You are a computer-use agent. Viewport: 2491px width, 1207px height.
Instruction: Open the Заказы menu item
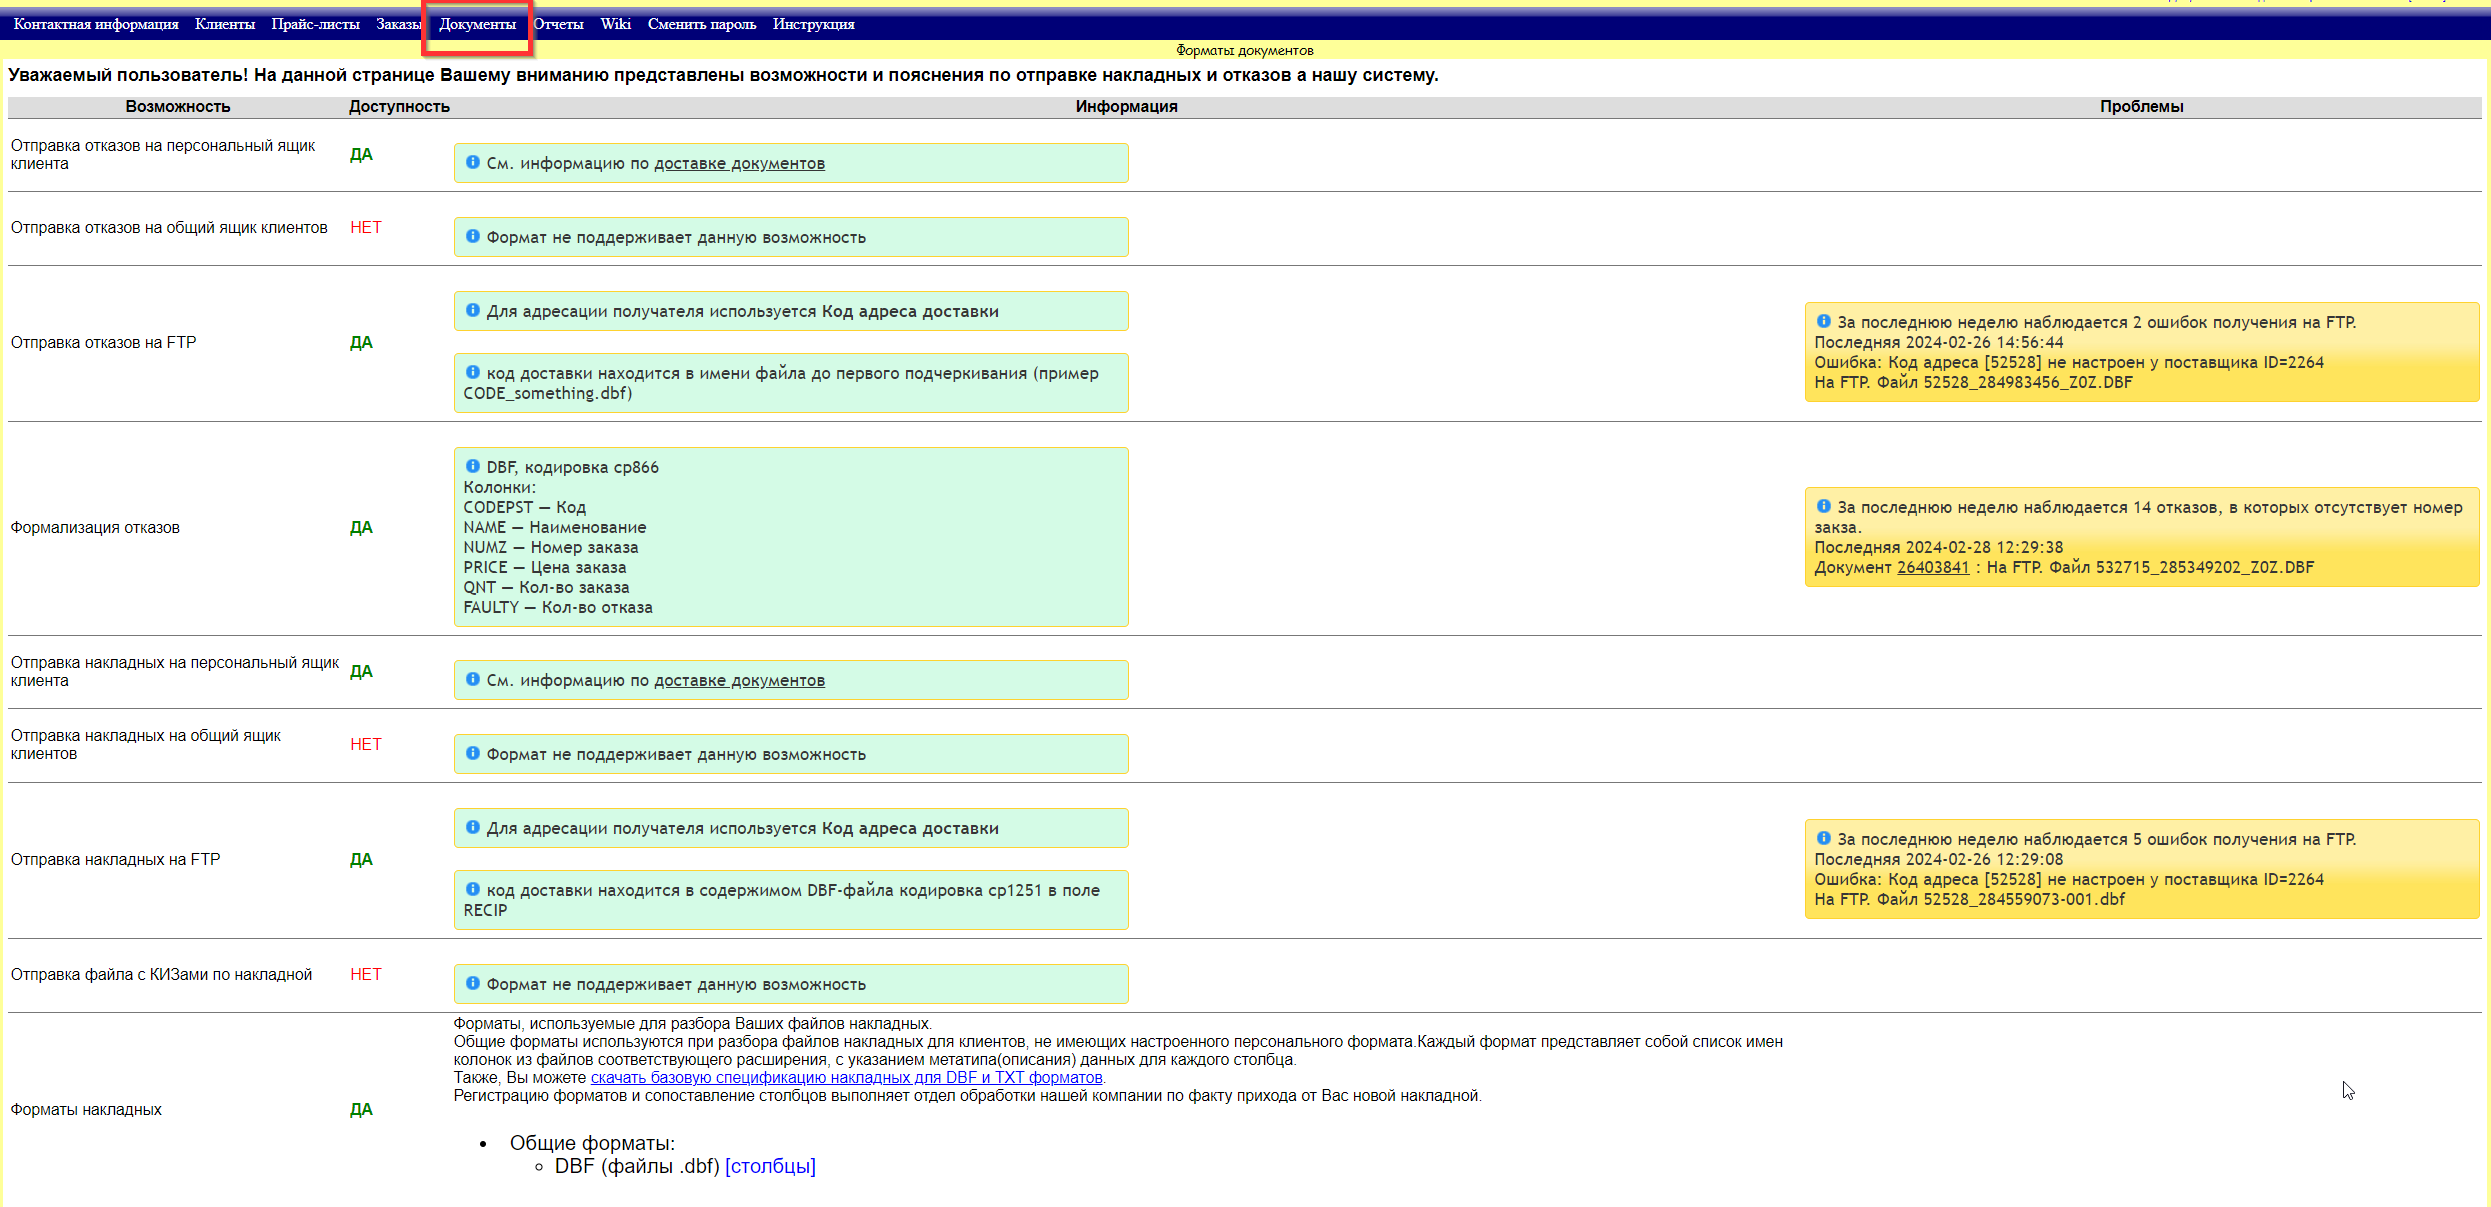click(398, 24)
